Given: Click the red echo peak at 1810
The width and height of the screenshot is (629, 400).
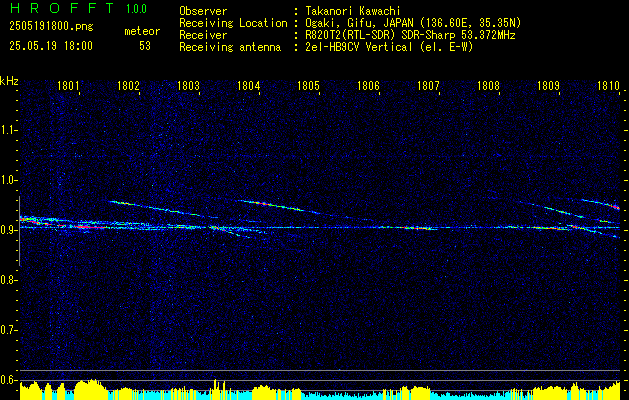Looking at the screenshot, I should point(617,207).
